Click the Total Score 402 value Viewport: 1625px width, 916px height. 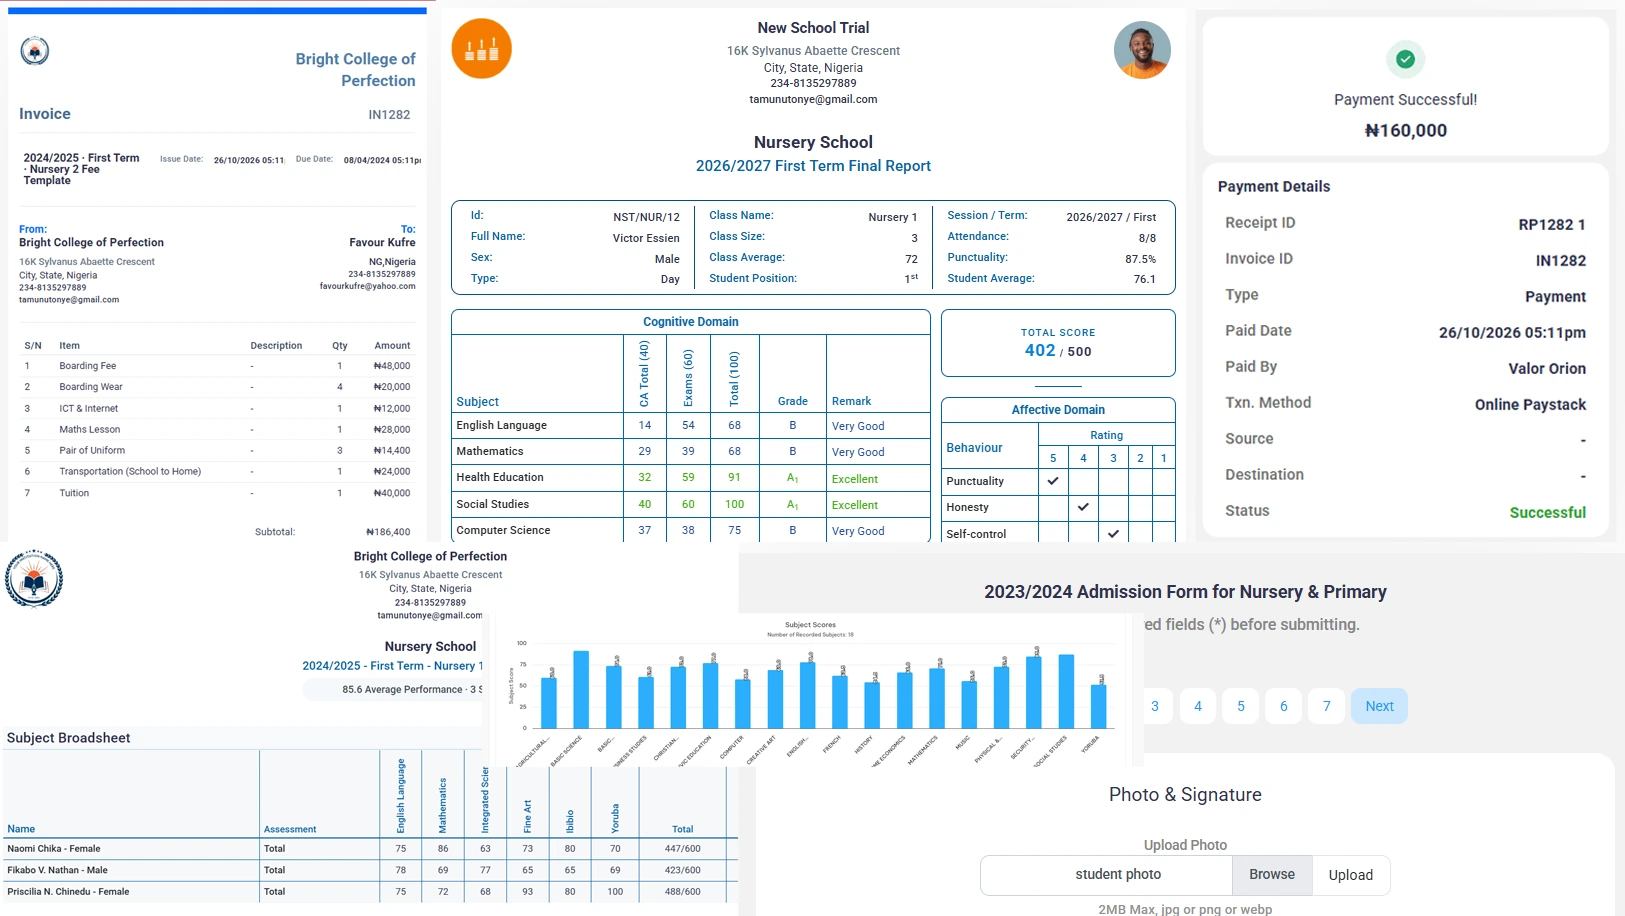point(1040,350)
